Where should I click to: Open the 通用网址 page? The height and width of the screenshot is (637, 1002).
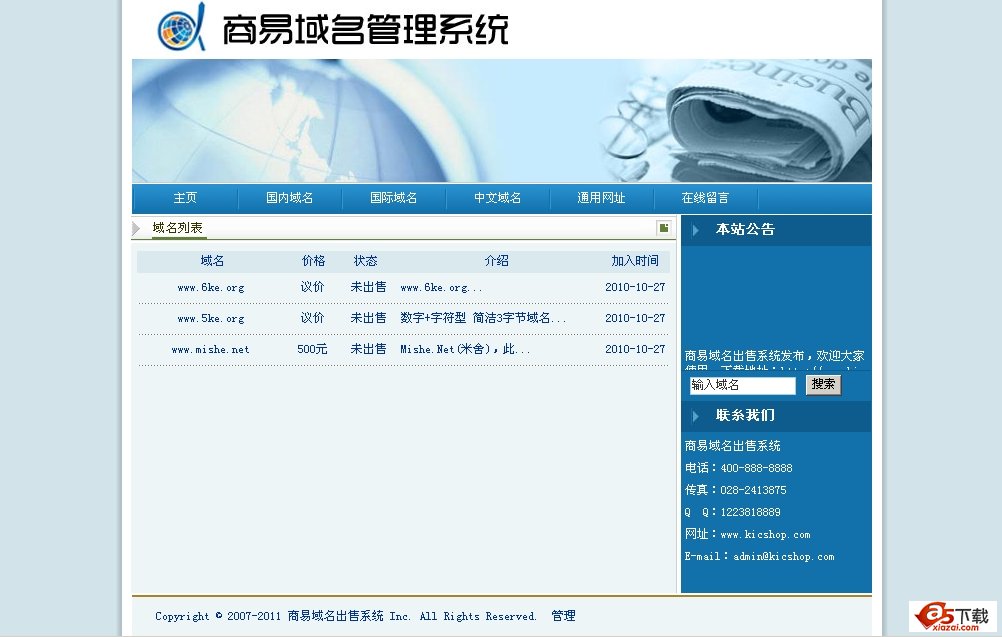pos(601,198)
